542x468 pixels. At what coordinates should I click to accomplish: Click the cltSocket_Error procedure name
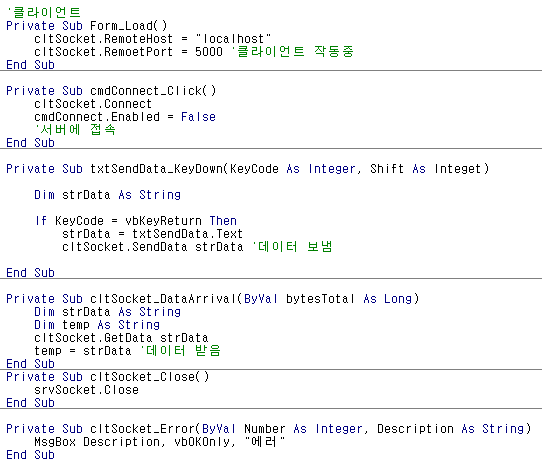[x=143, y=429]
